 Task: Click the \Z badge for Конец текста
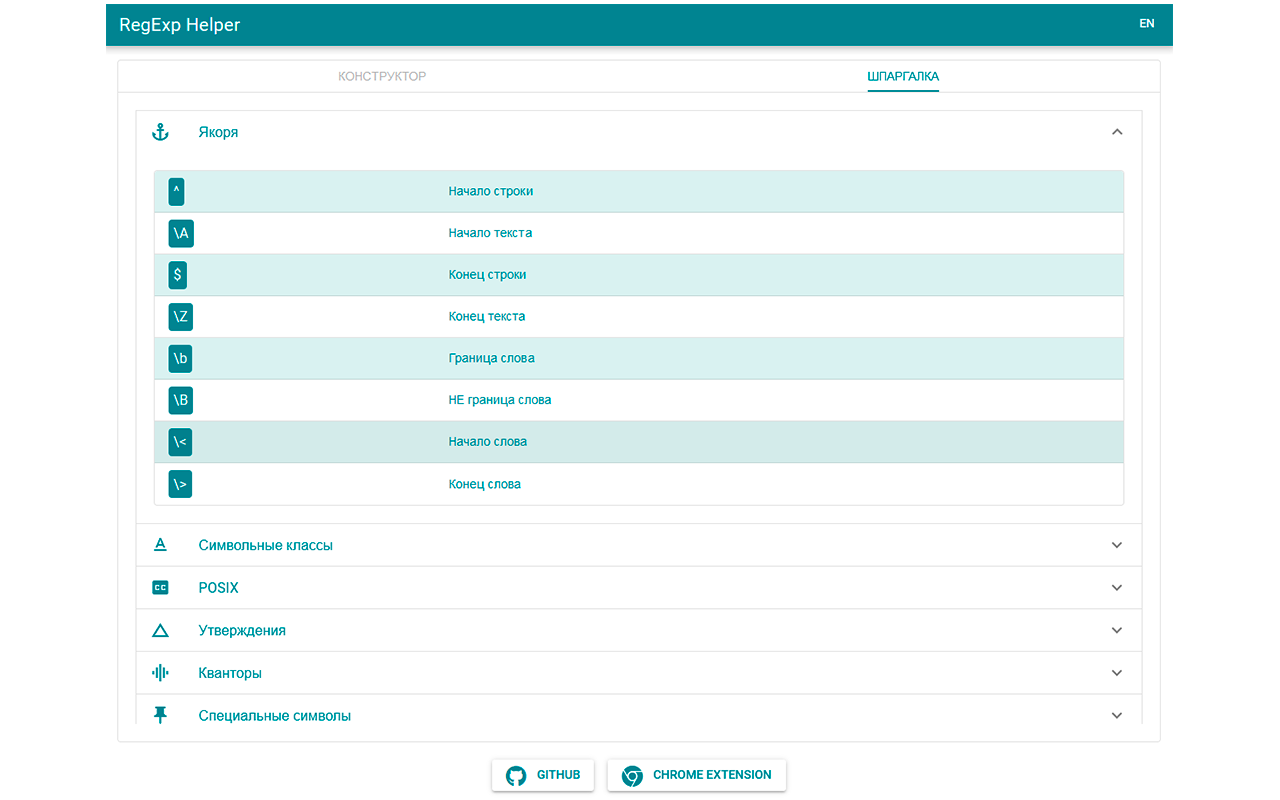[x=180, y=316]
